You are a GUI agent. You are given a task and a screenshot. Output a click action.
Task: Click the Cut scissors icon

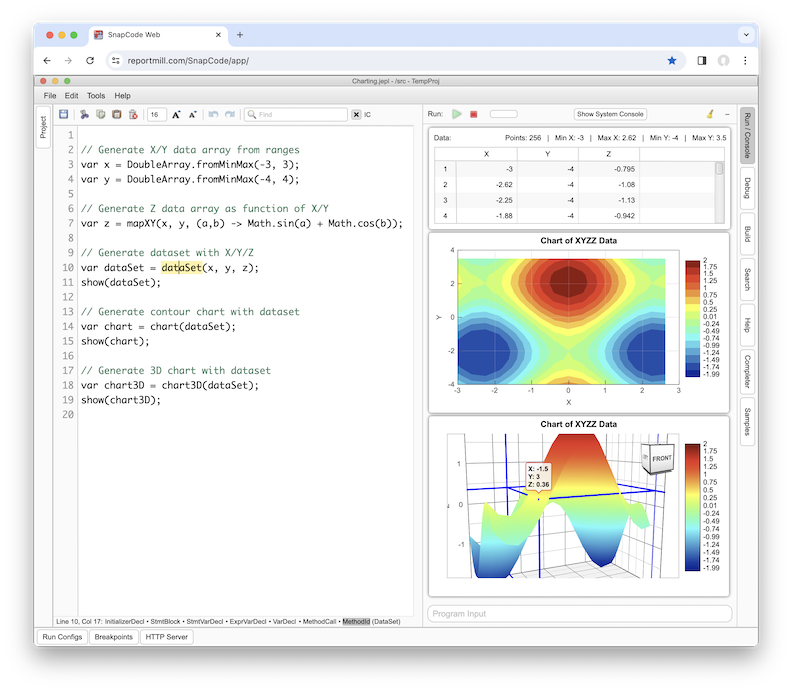coord(85,115)
